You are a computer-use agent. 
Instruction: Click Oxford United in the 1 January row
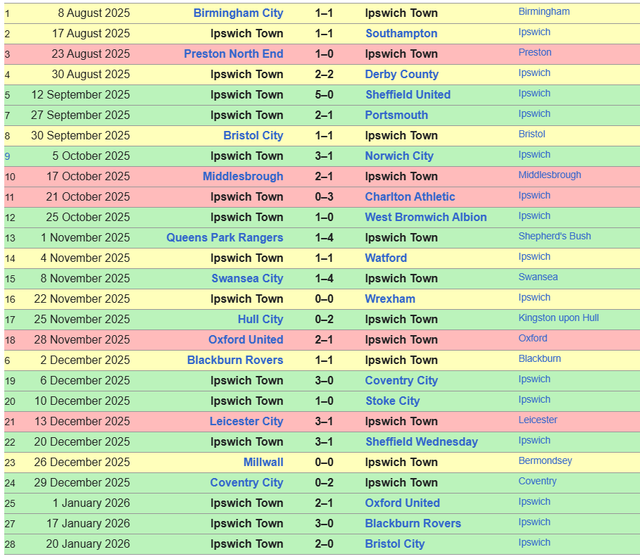pos(402,503)
